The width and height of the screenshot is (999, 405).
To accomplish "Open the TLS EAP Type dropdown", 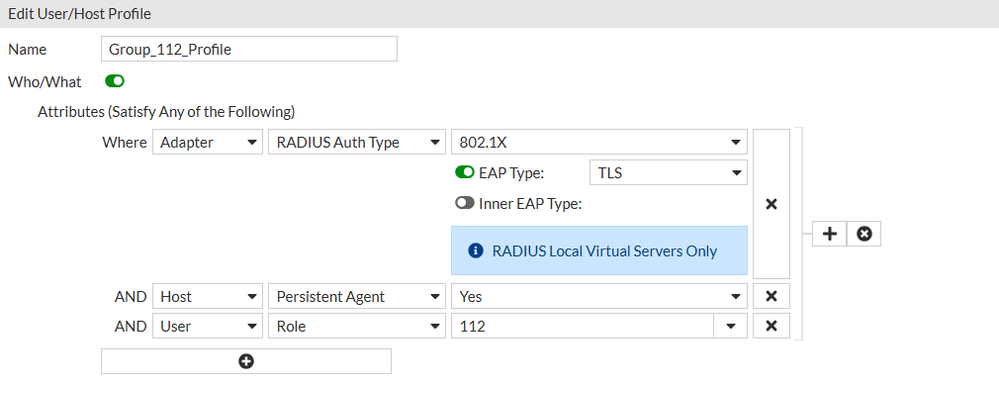I will [x=668, y=173].
